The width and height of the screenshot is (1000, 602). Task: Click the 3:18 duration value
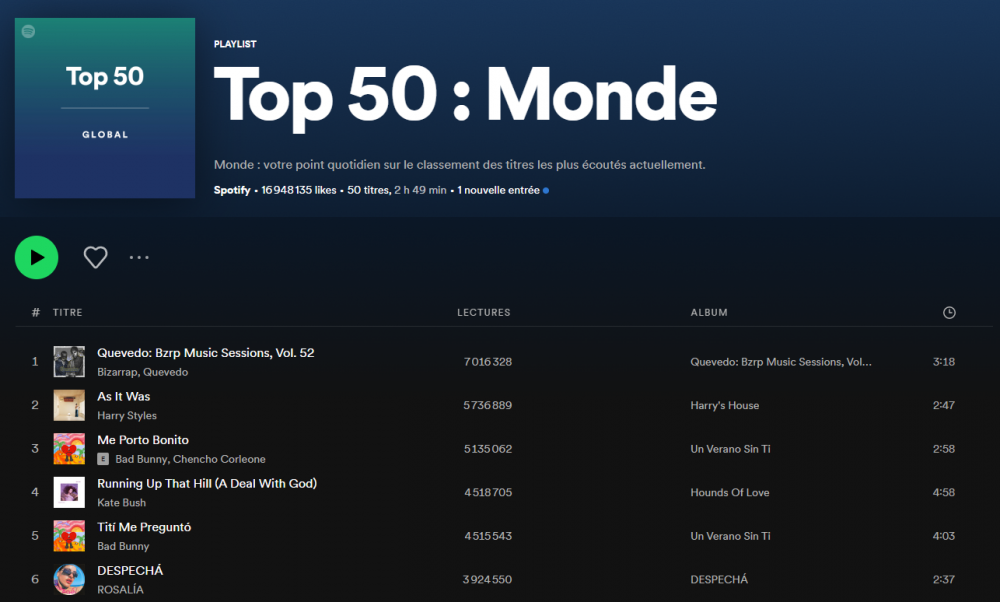point(944,362)
